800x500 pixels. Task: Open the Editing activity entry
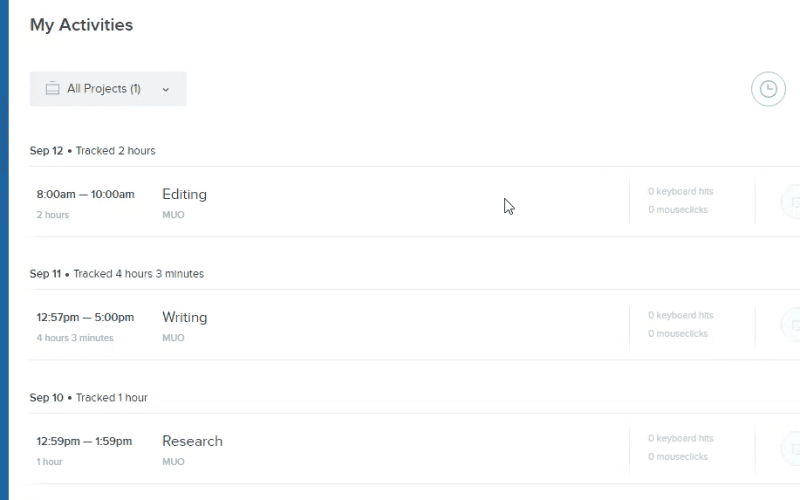coord(184,194)
